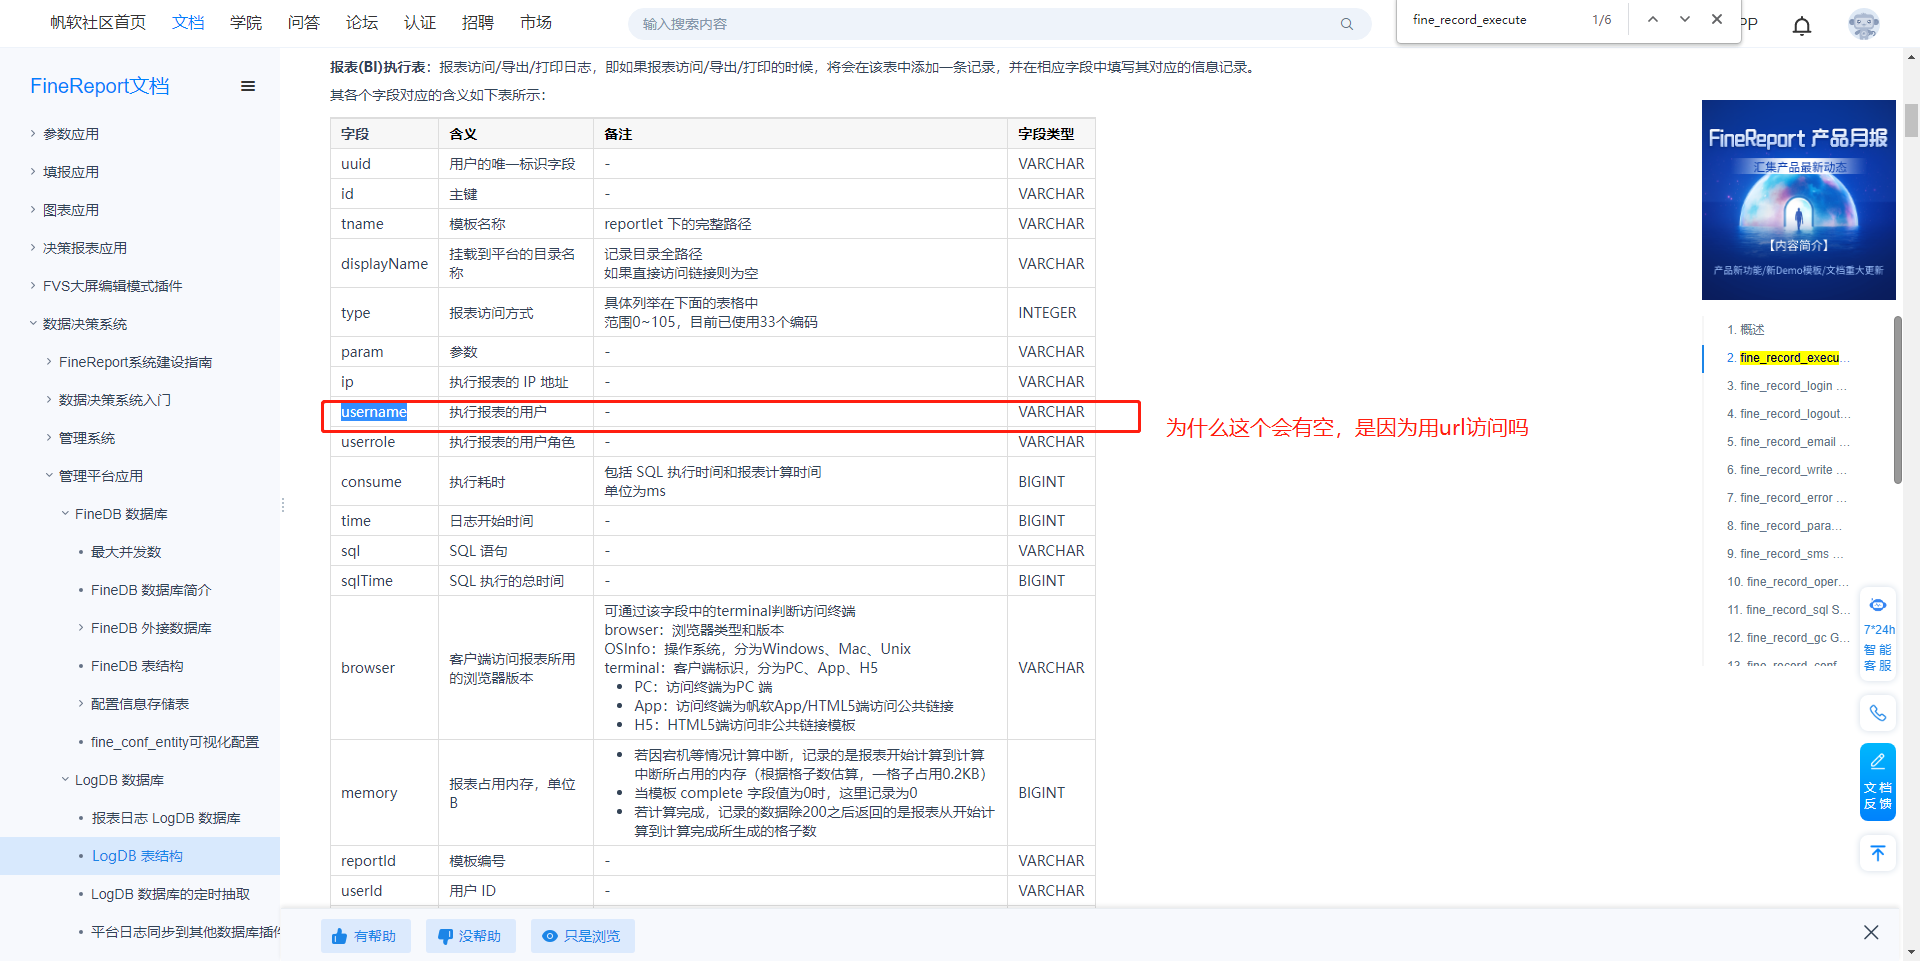Expand the 数据决策系统入门 node
The height and width of the screenshot is (961, 1920).
click(x=49, y=400)
